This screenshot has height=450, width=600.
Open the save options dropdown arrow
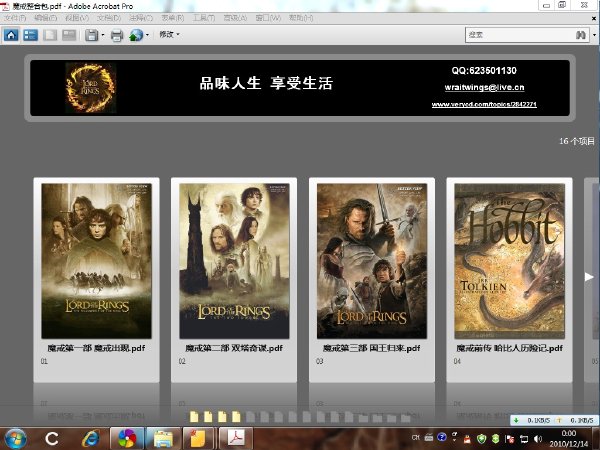103,35
